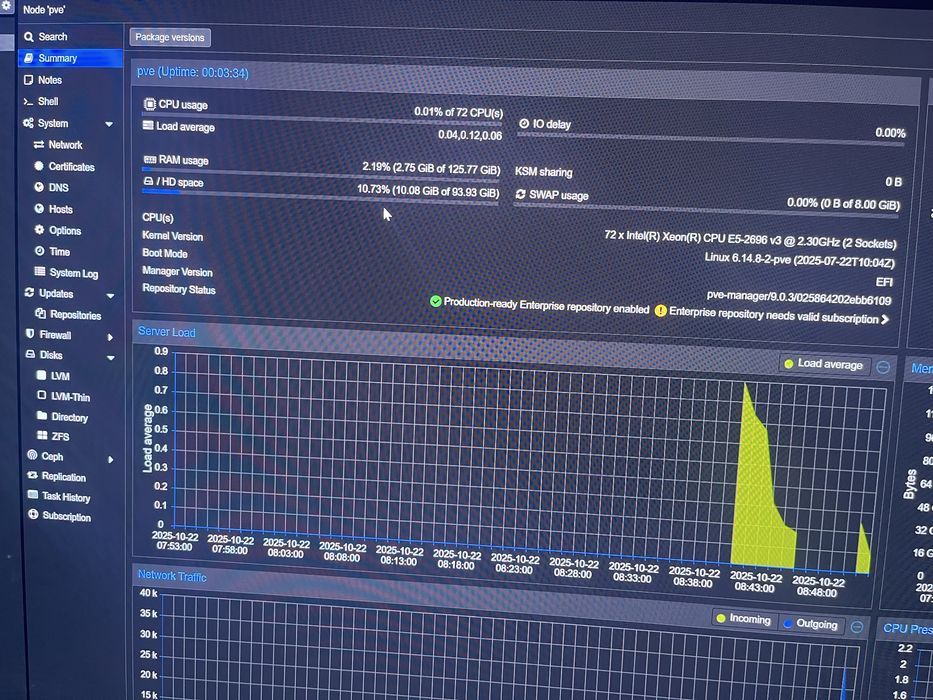Collapse the Updates submenu arrow

(x=110, y=295)
